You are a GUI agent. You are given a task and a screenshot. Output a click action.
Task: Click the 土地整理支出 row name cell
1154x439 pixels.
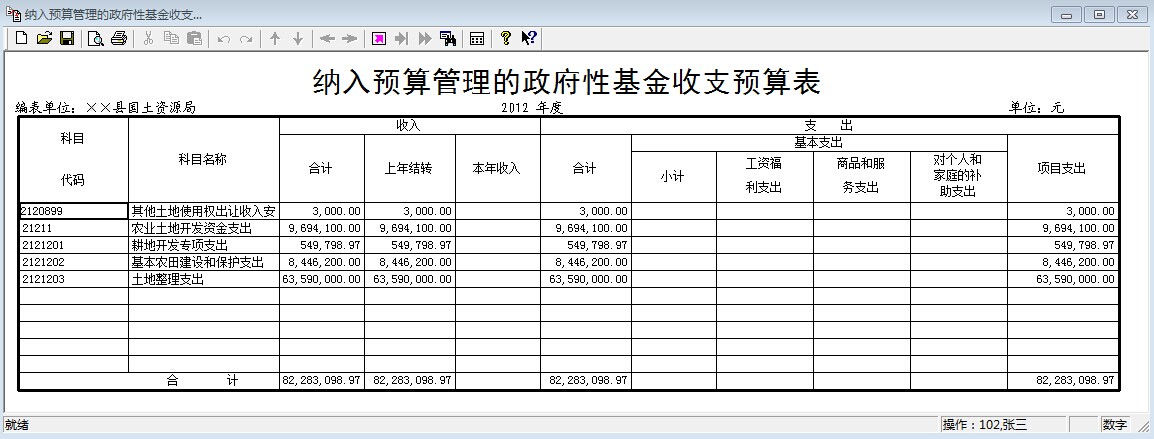coord(204,280)
